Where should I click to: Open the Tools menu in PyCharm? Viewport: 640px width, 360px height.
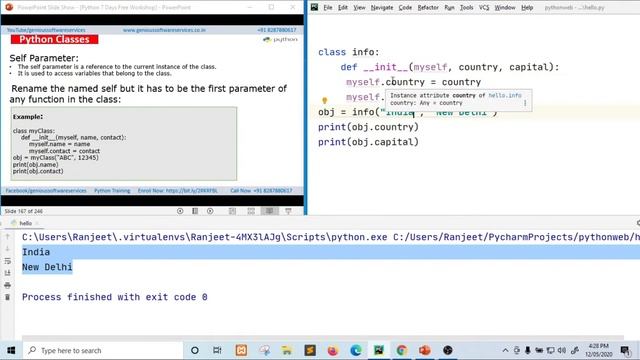tap(467, 7)
